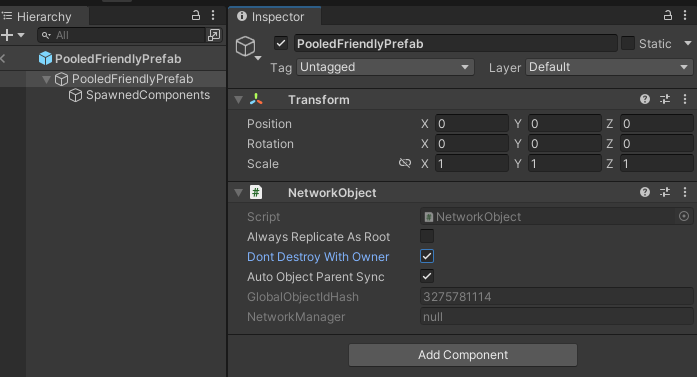Switch to the Inspector tab
This screenshot has height=377, width=697.
point(275,16)
